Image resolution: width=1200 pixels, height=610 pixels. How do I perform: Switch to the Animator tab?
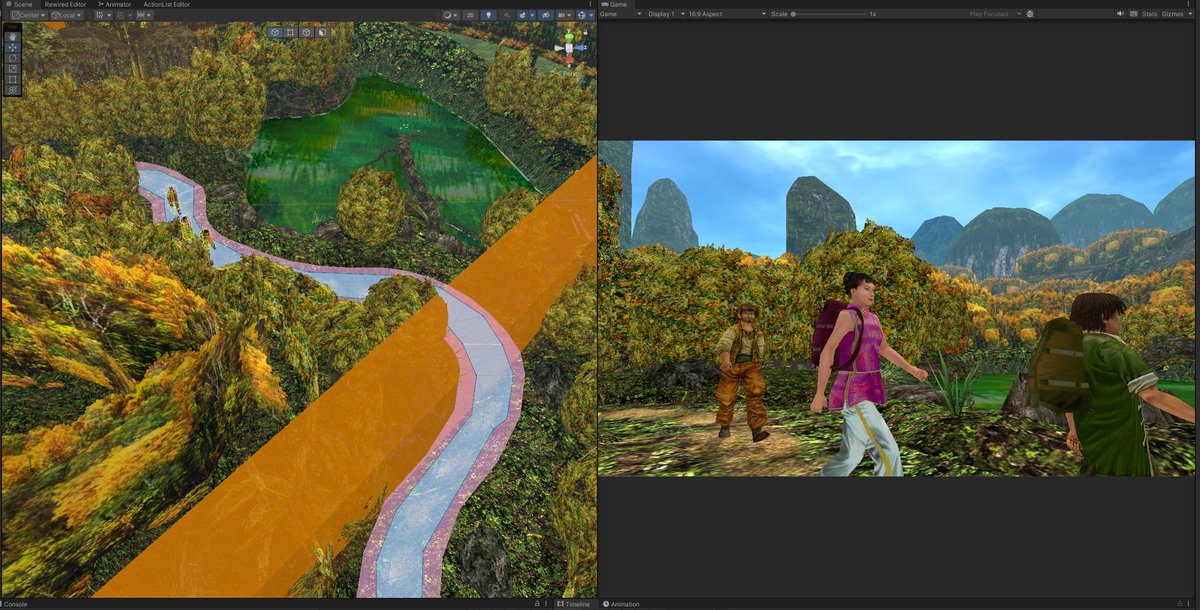tap(114, 4)
